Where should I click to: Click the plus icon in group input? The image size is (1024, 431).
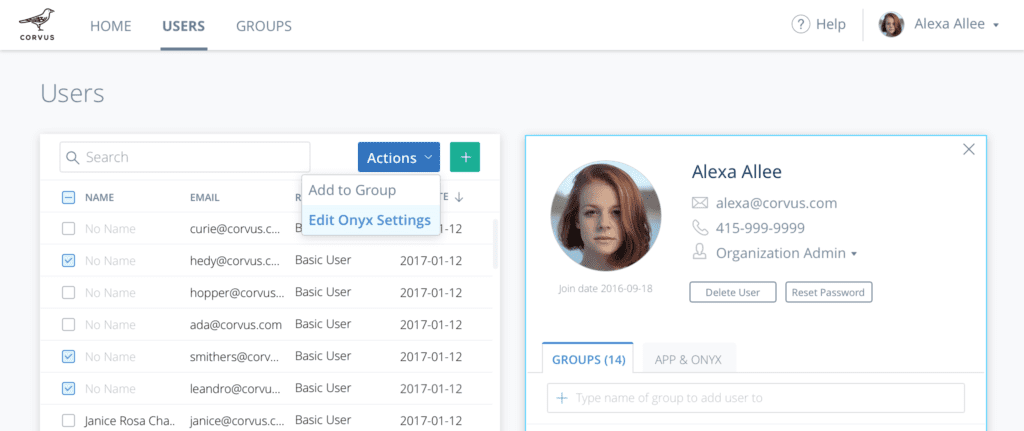pos(562,398)
